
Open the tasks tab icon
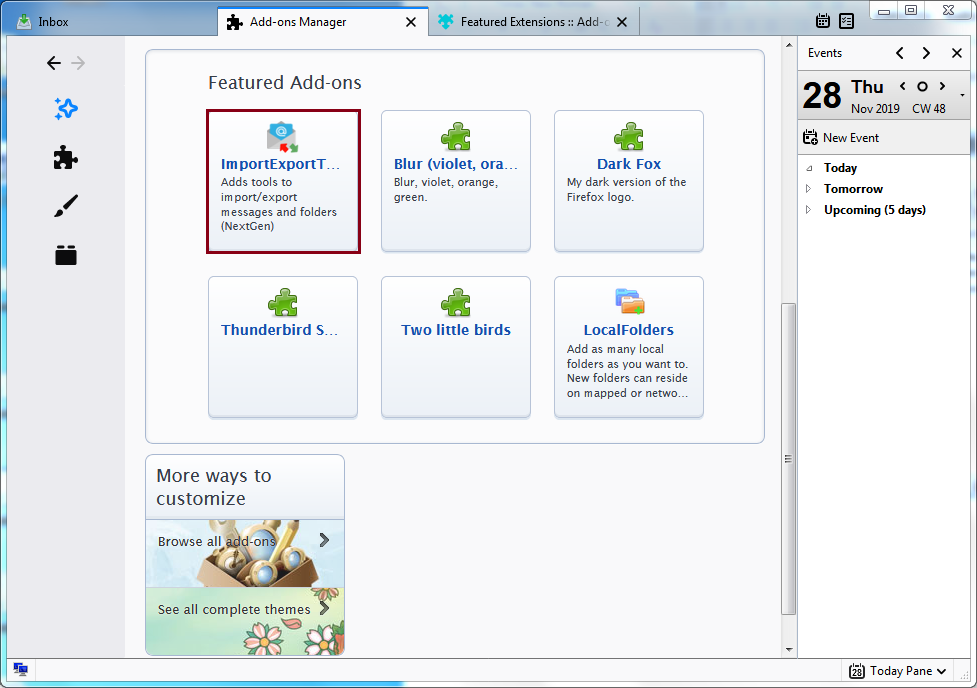[x=846, y=21]
